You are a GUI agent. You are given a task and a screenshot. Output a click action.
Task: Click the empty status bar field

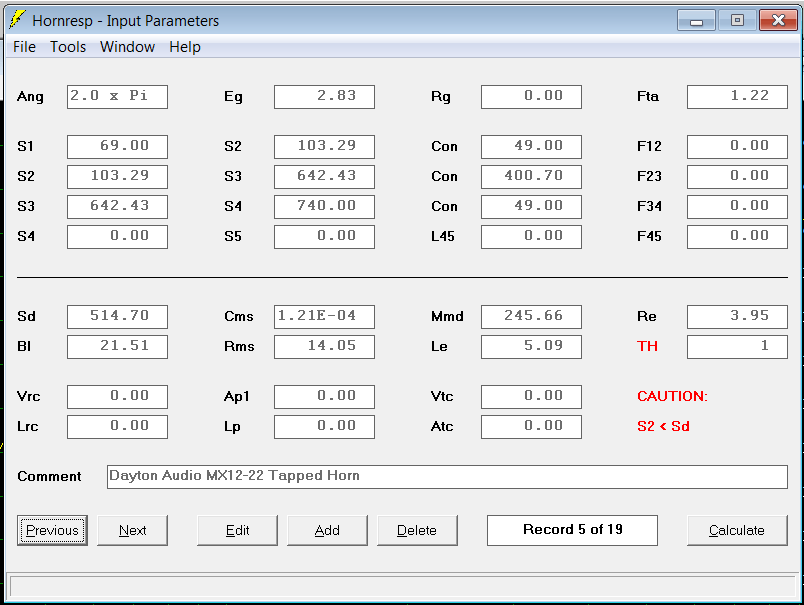tap(402, 586)
